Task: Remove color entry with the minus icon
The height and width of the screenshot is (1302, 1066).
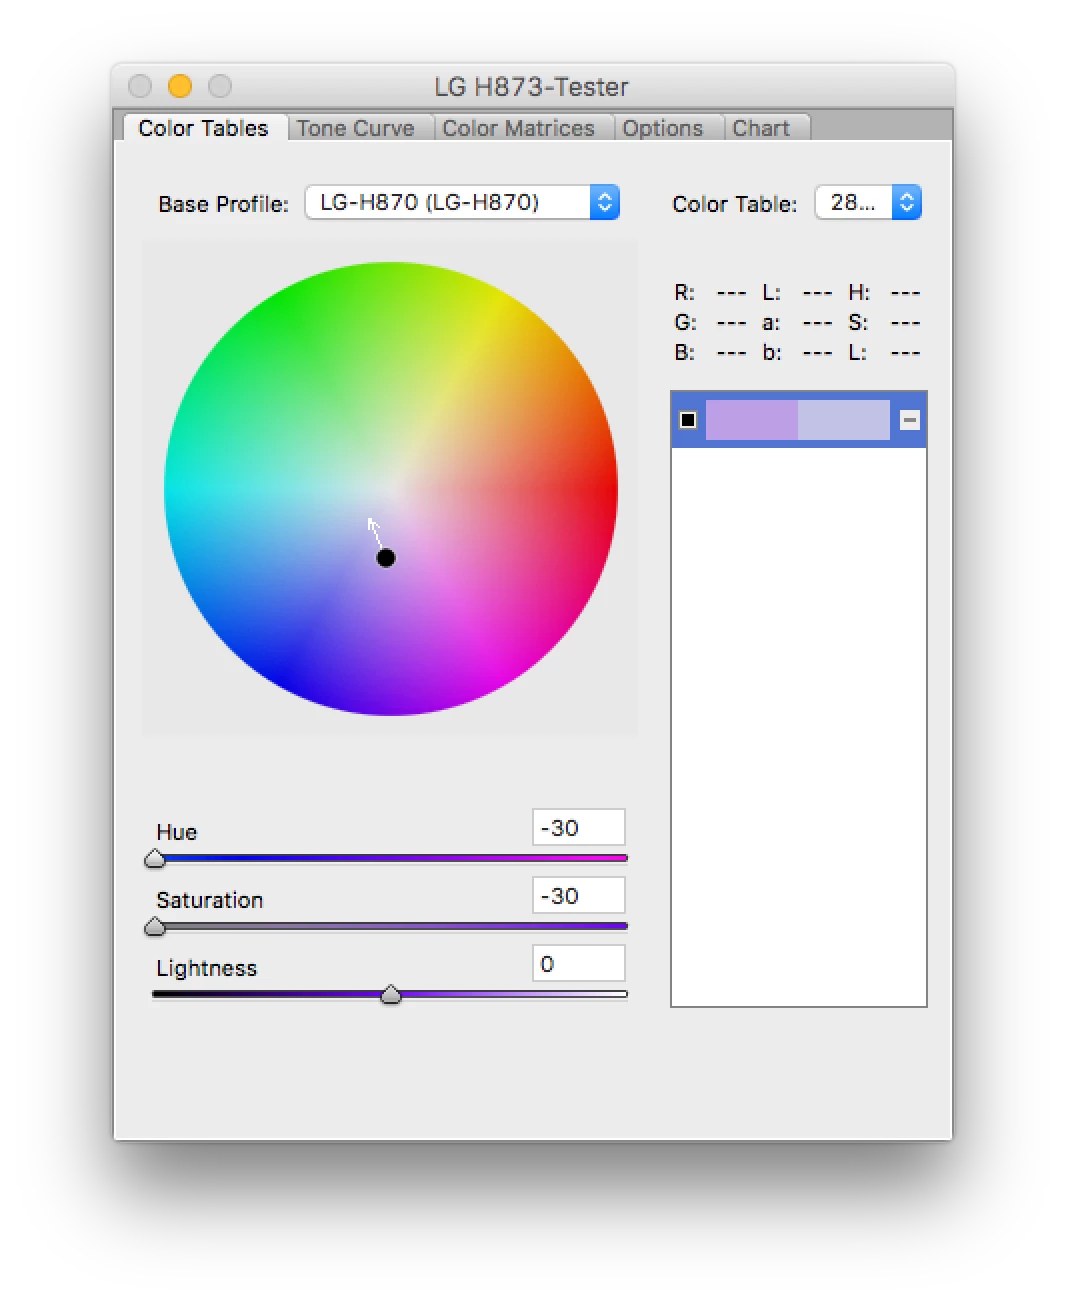Action: pos(910,420)
